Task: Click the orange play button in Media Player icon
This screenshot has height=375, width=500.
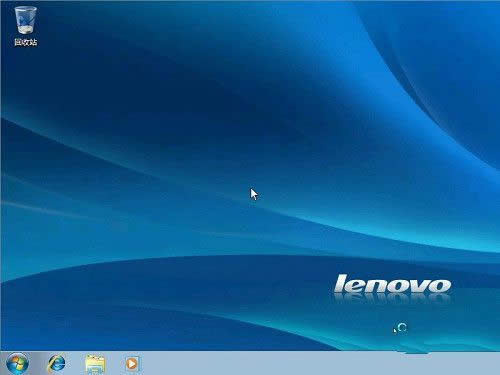Action: [132, 364]
